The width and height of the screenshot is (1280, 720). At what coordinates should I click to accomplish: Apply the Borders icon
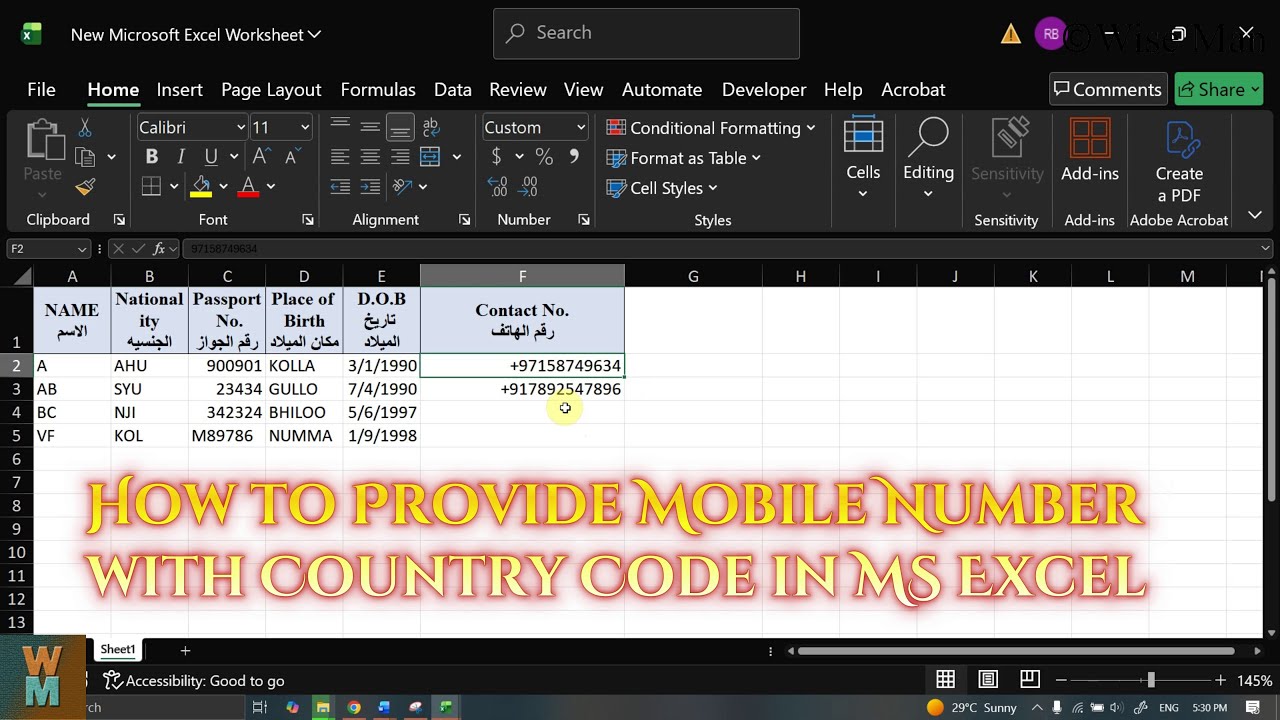(x=152, y=186)
